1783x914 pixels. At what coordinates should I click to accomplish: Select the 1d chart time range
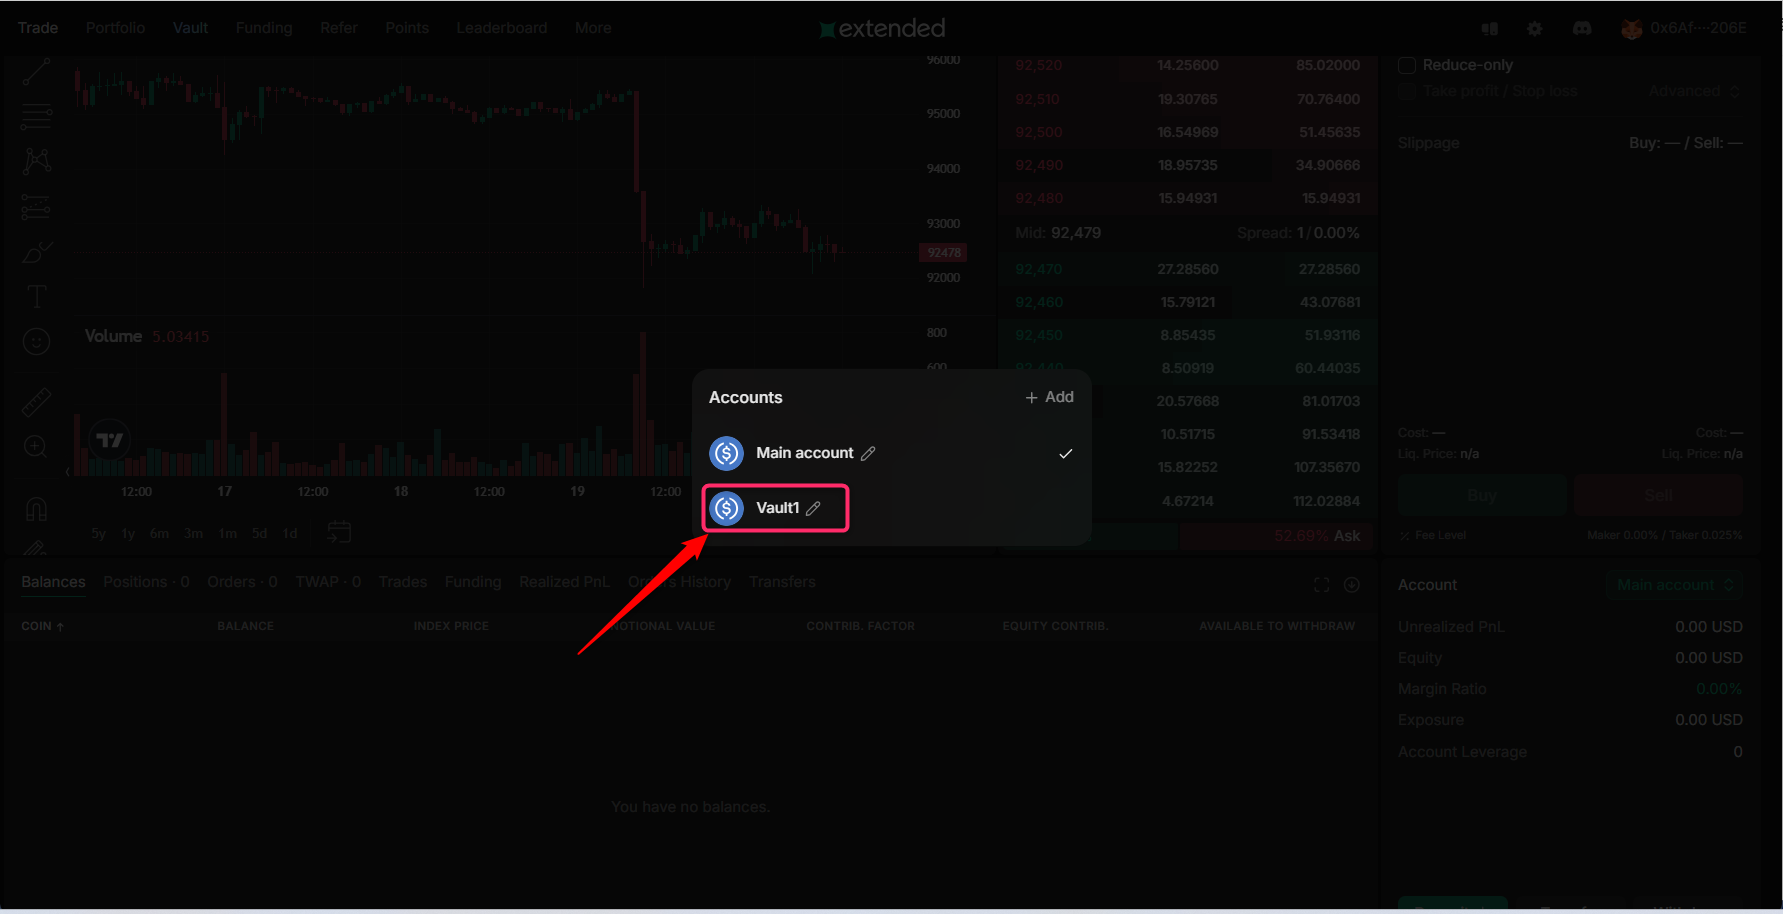click(x=290, y=533)
